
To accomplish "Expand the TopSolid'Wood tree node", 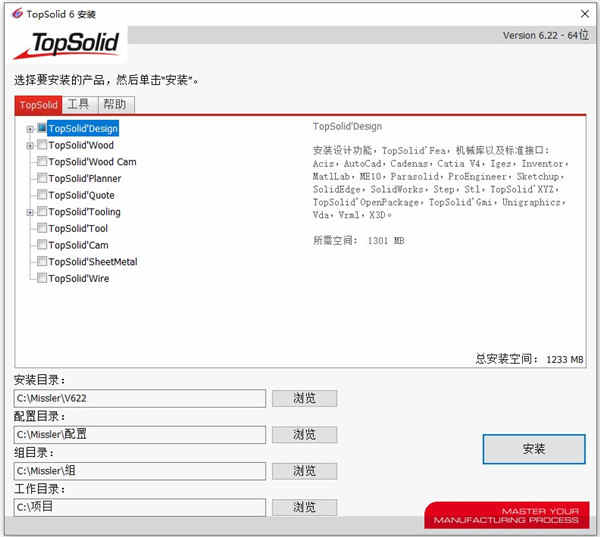I will pyautogui.click(x=30, y=145).
